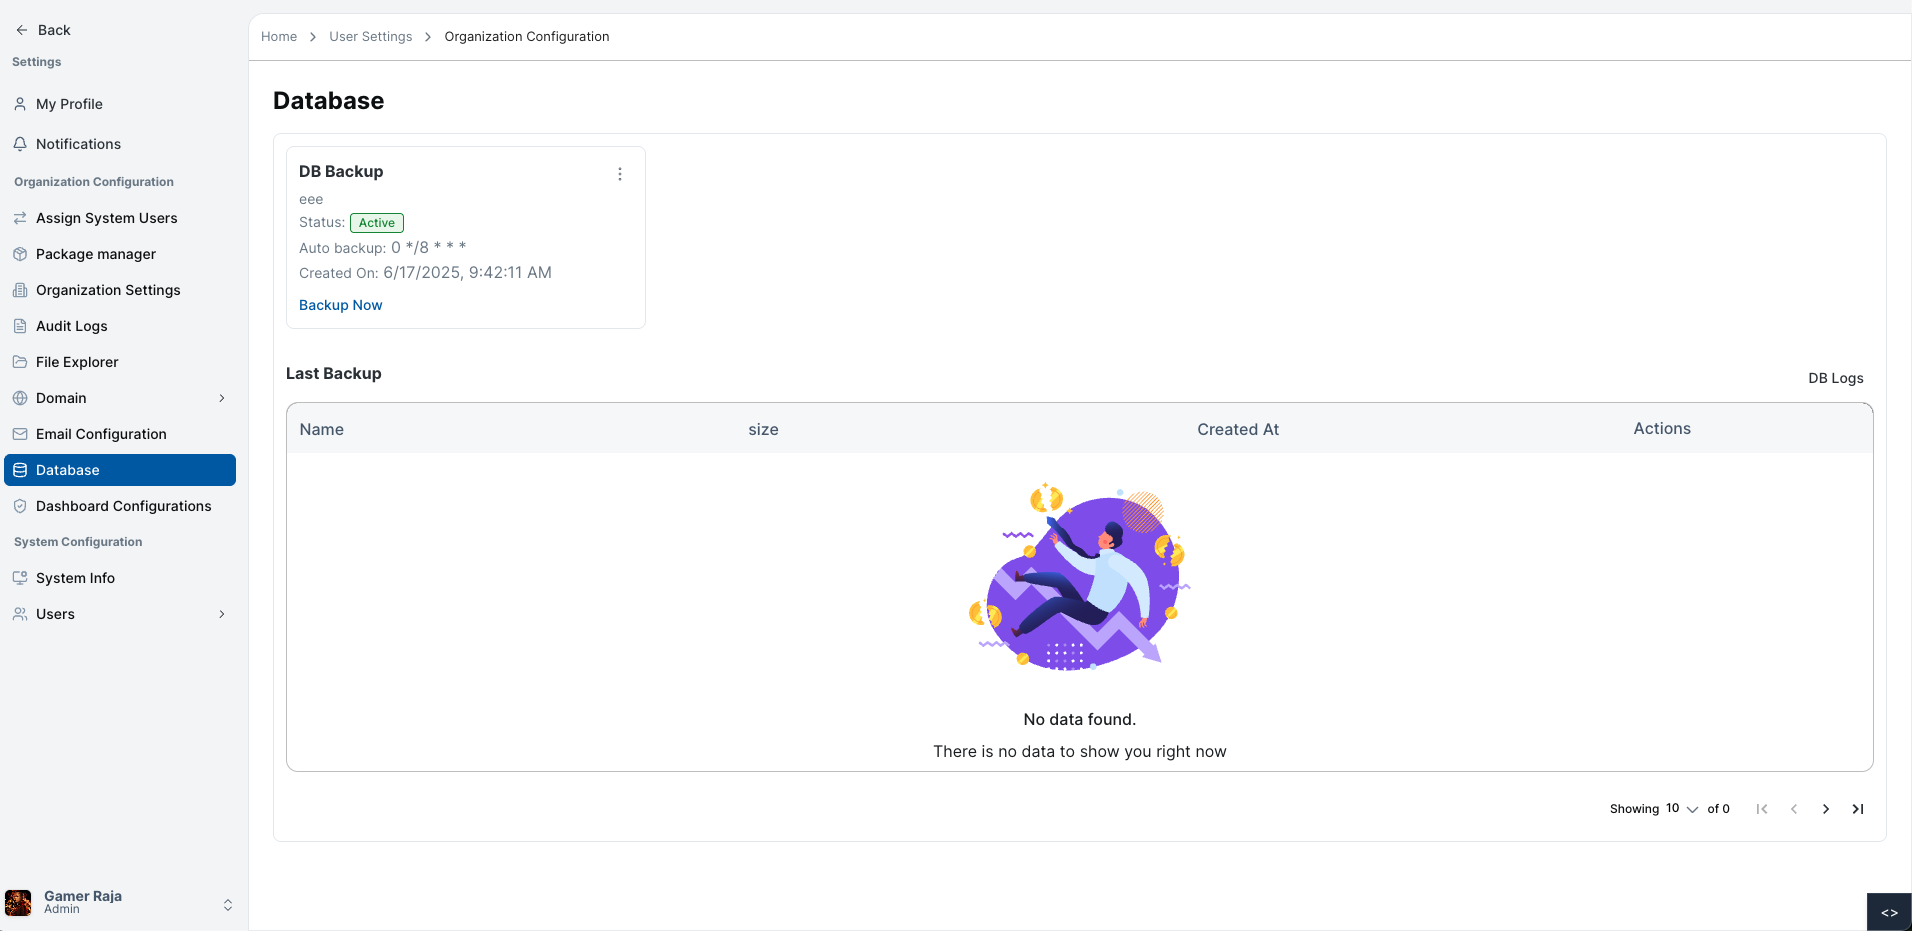The height and width of the screenshot is (931, 1912).
Task: Open Package manager from the sidebar icon
Action: (21, 254)
